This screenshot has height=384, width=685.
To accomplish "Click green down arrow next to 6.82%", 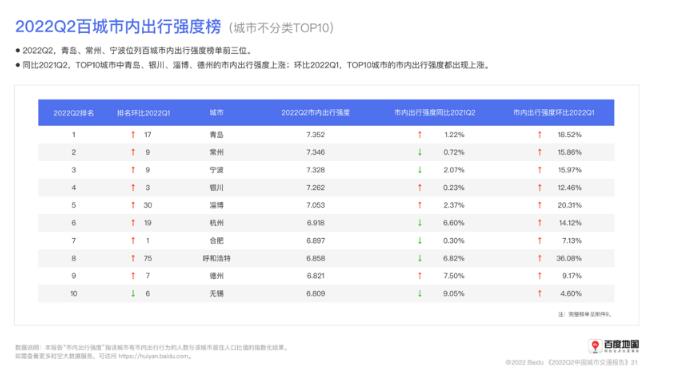I will click(420, 258).
